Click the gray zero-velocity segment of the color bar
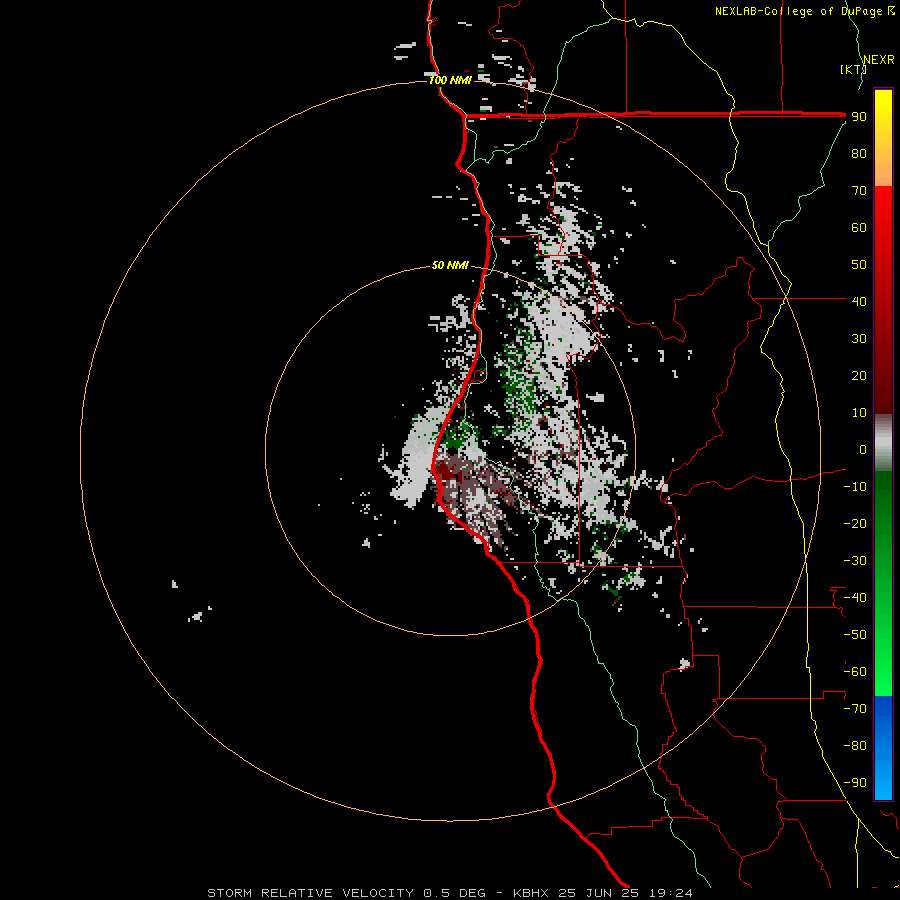The height and width of the screenshot is (900, 900). pyautogui.click(x=883, y=443)
